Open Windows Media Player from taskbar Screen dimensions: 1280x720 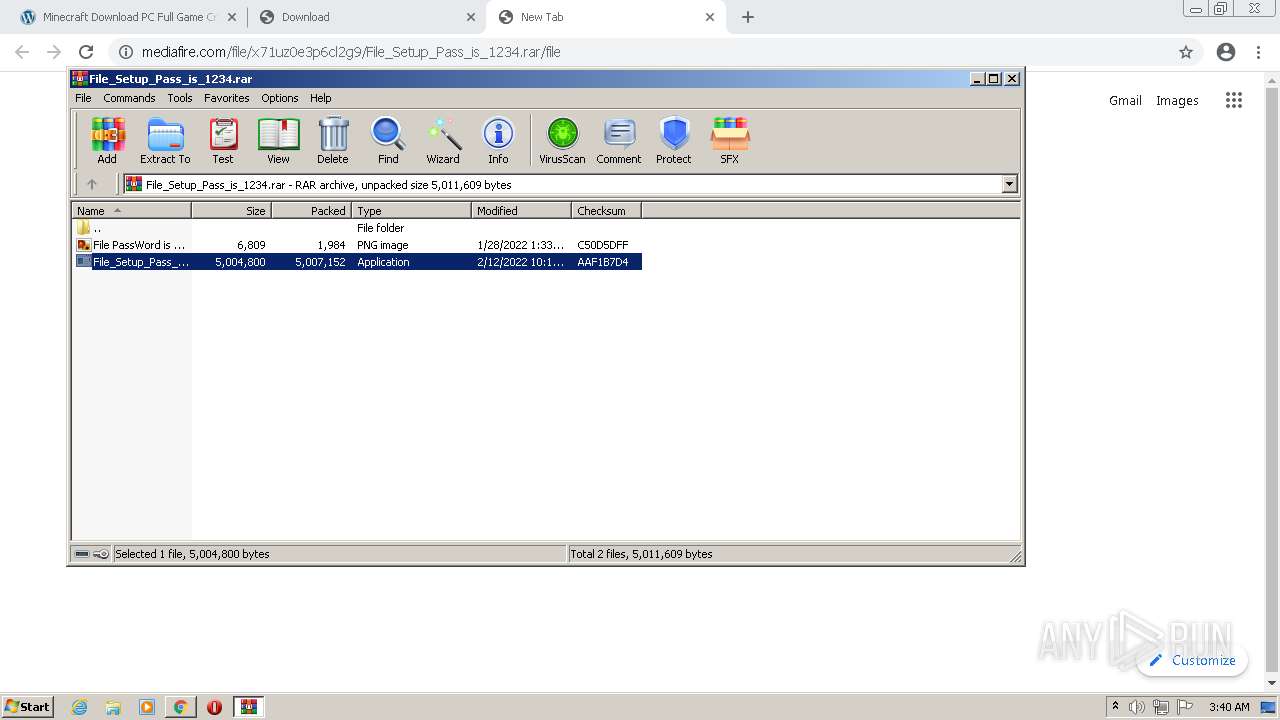[x=147, y=707]
